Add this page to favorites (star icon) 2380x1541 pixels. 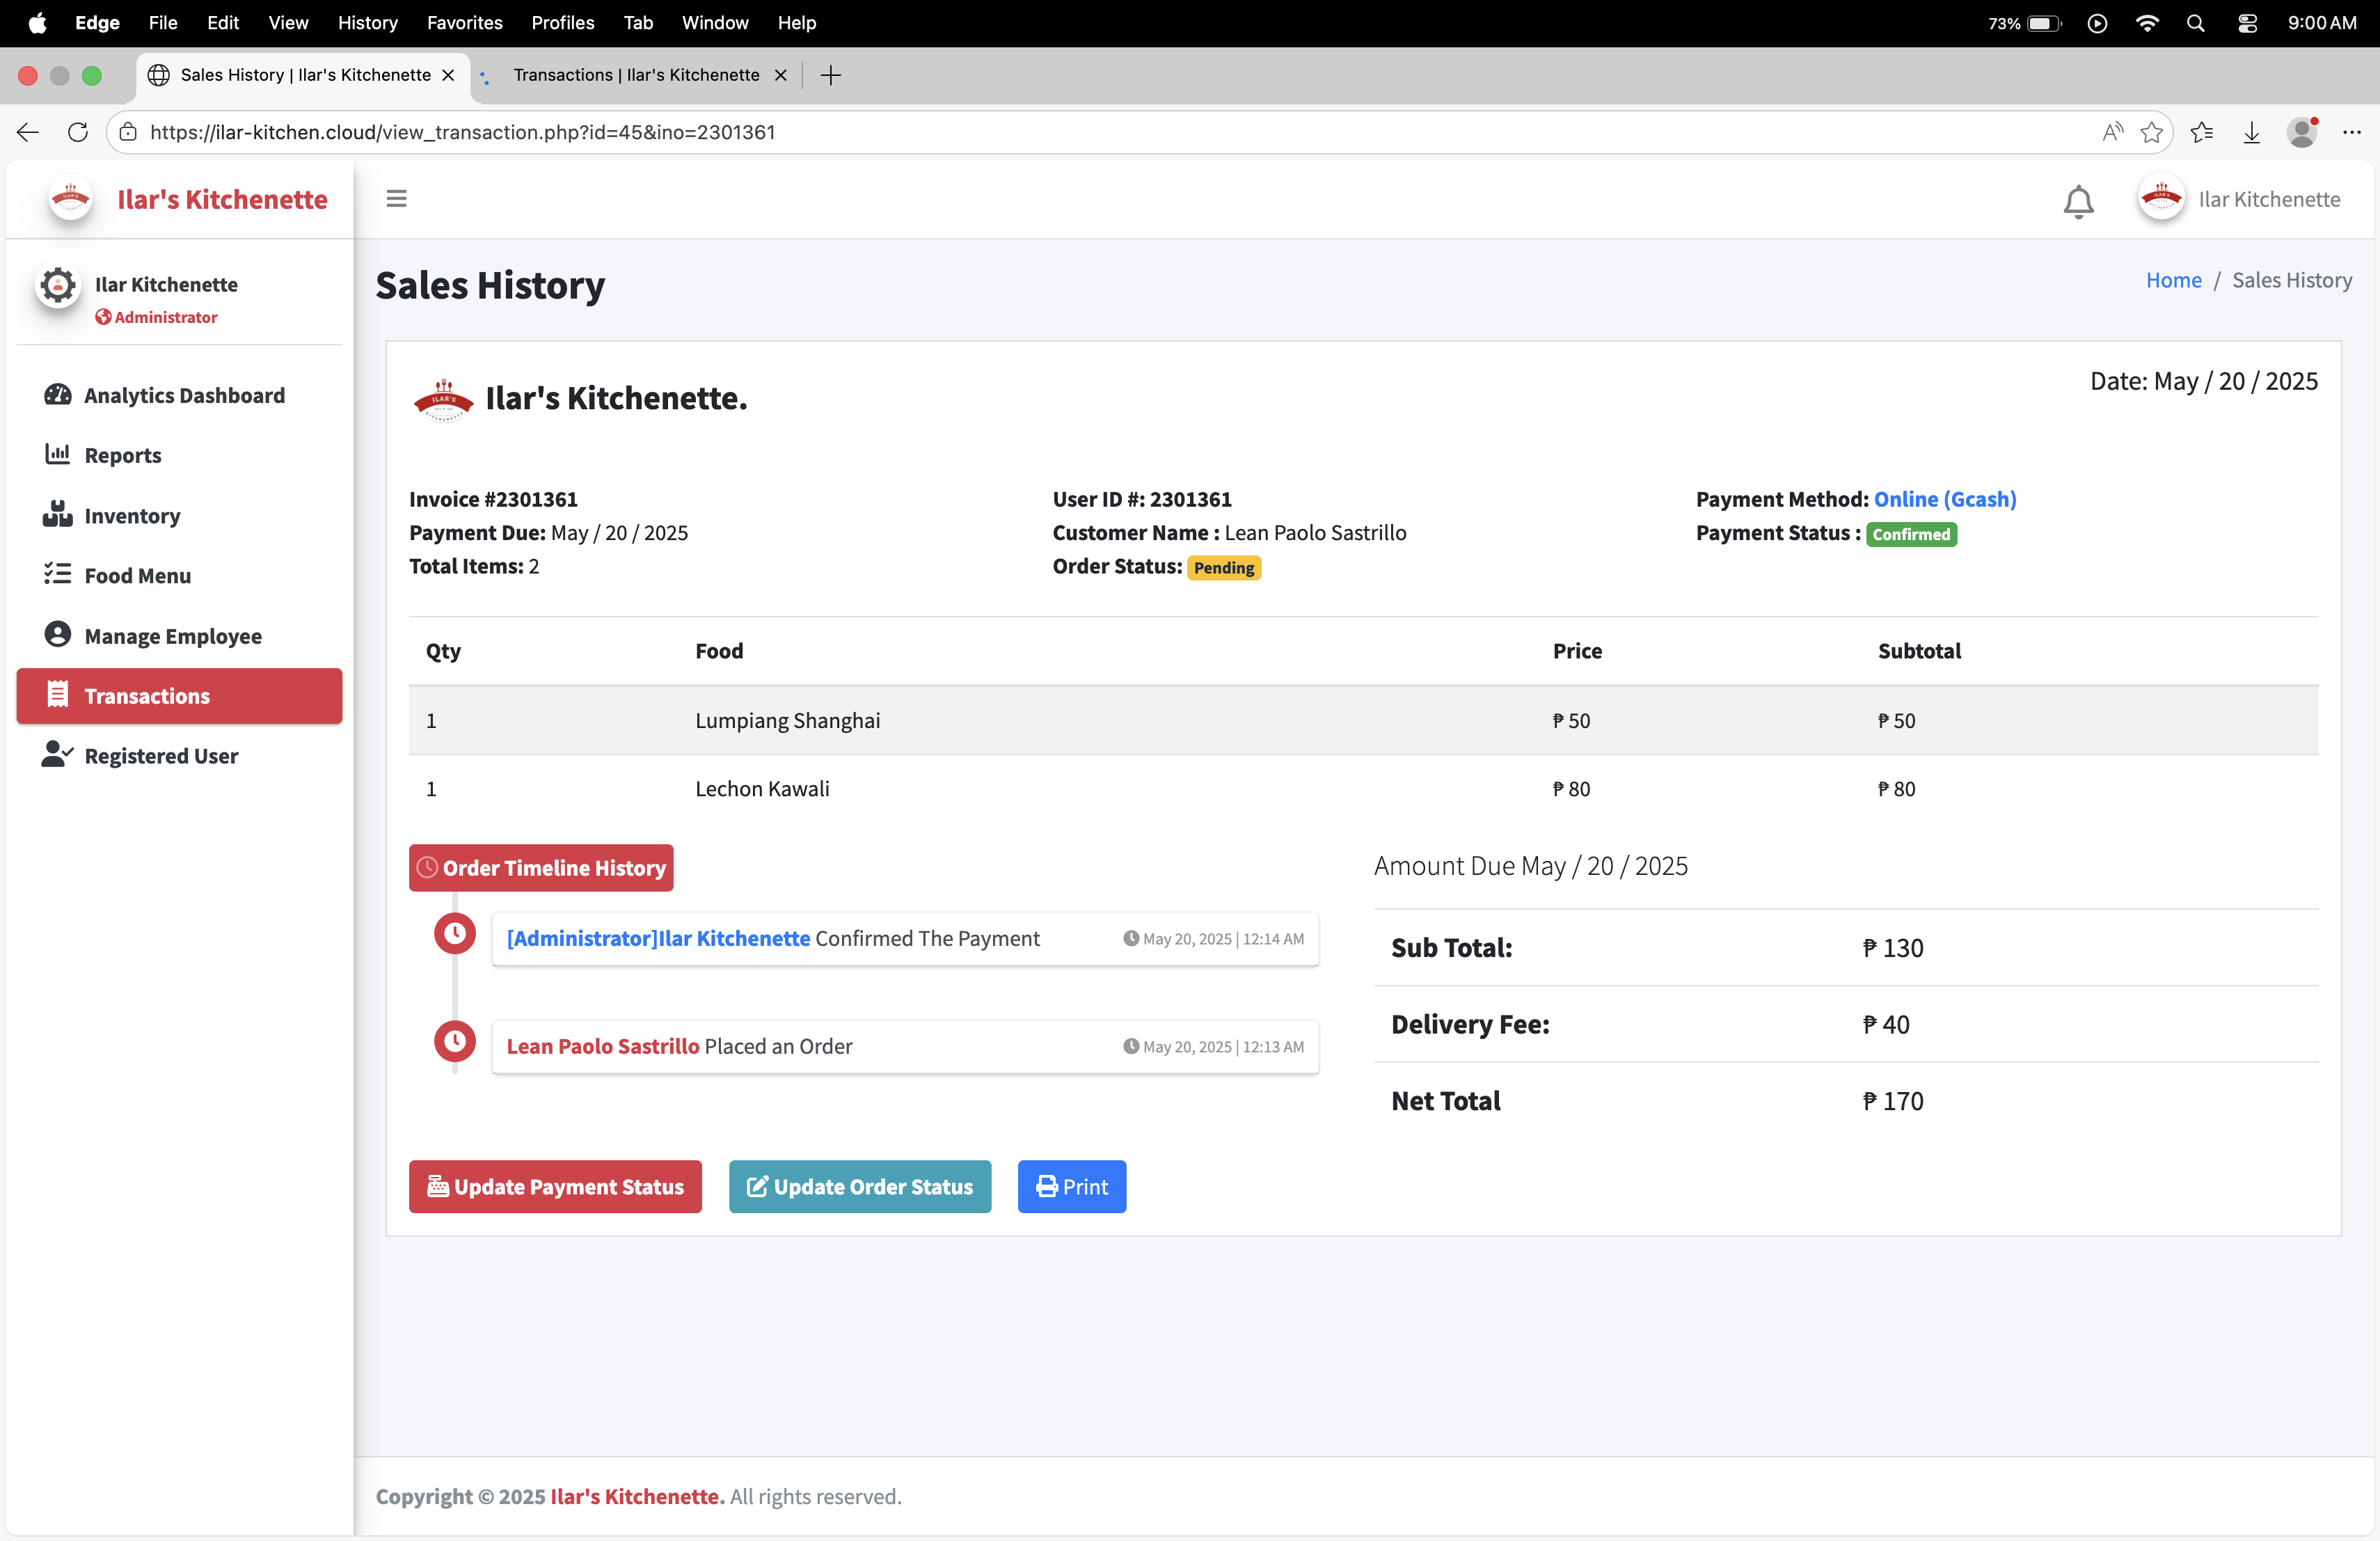(x=2151, y=132)
